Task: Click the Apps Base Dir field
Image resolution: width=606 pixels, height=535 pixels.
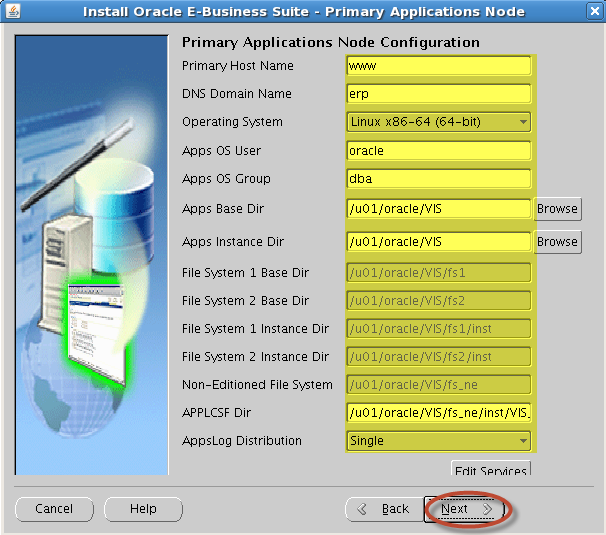Action: click(438, 209)
